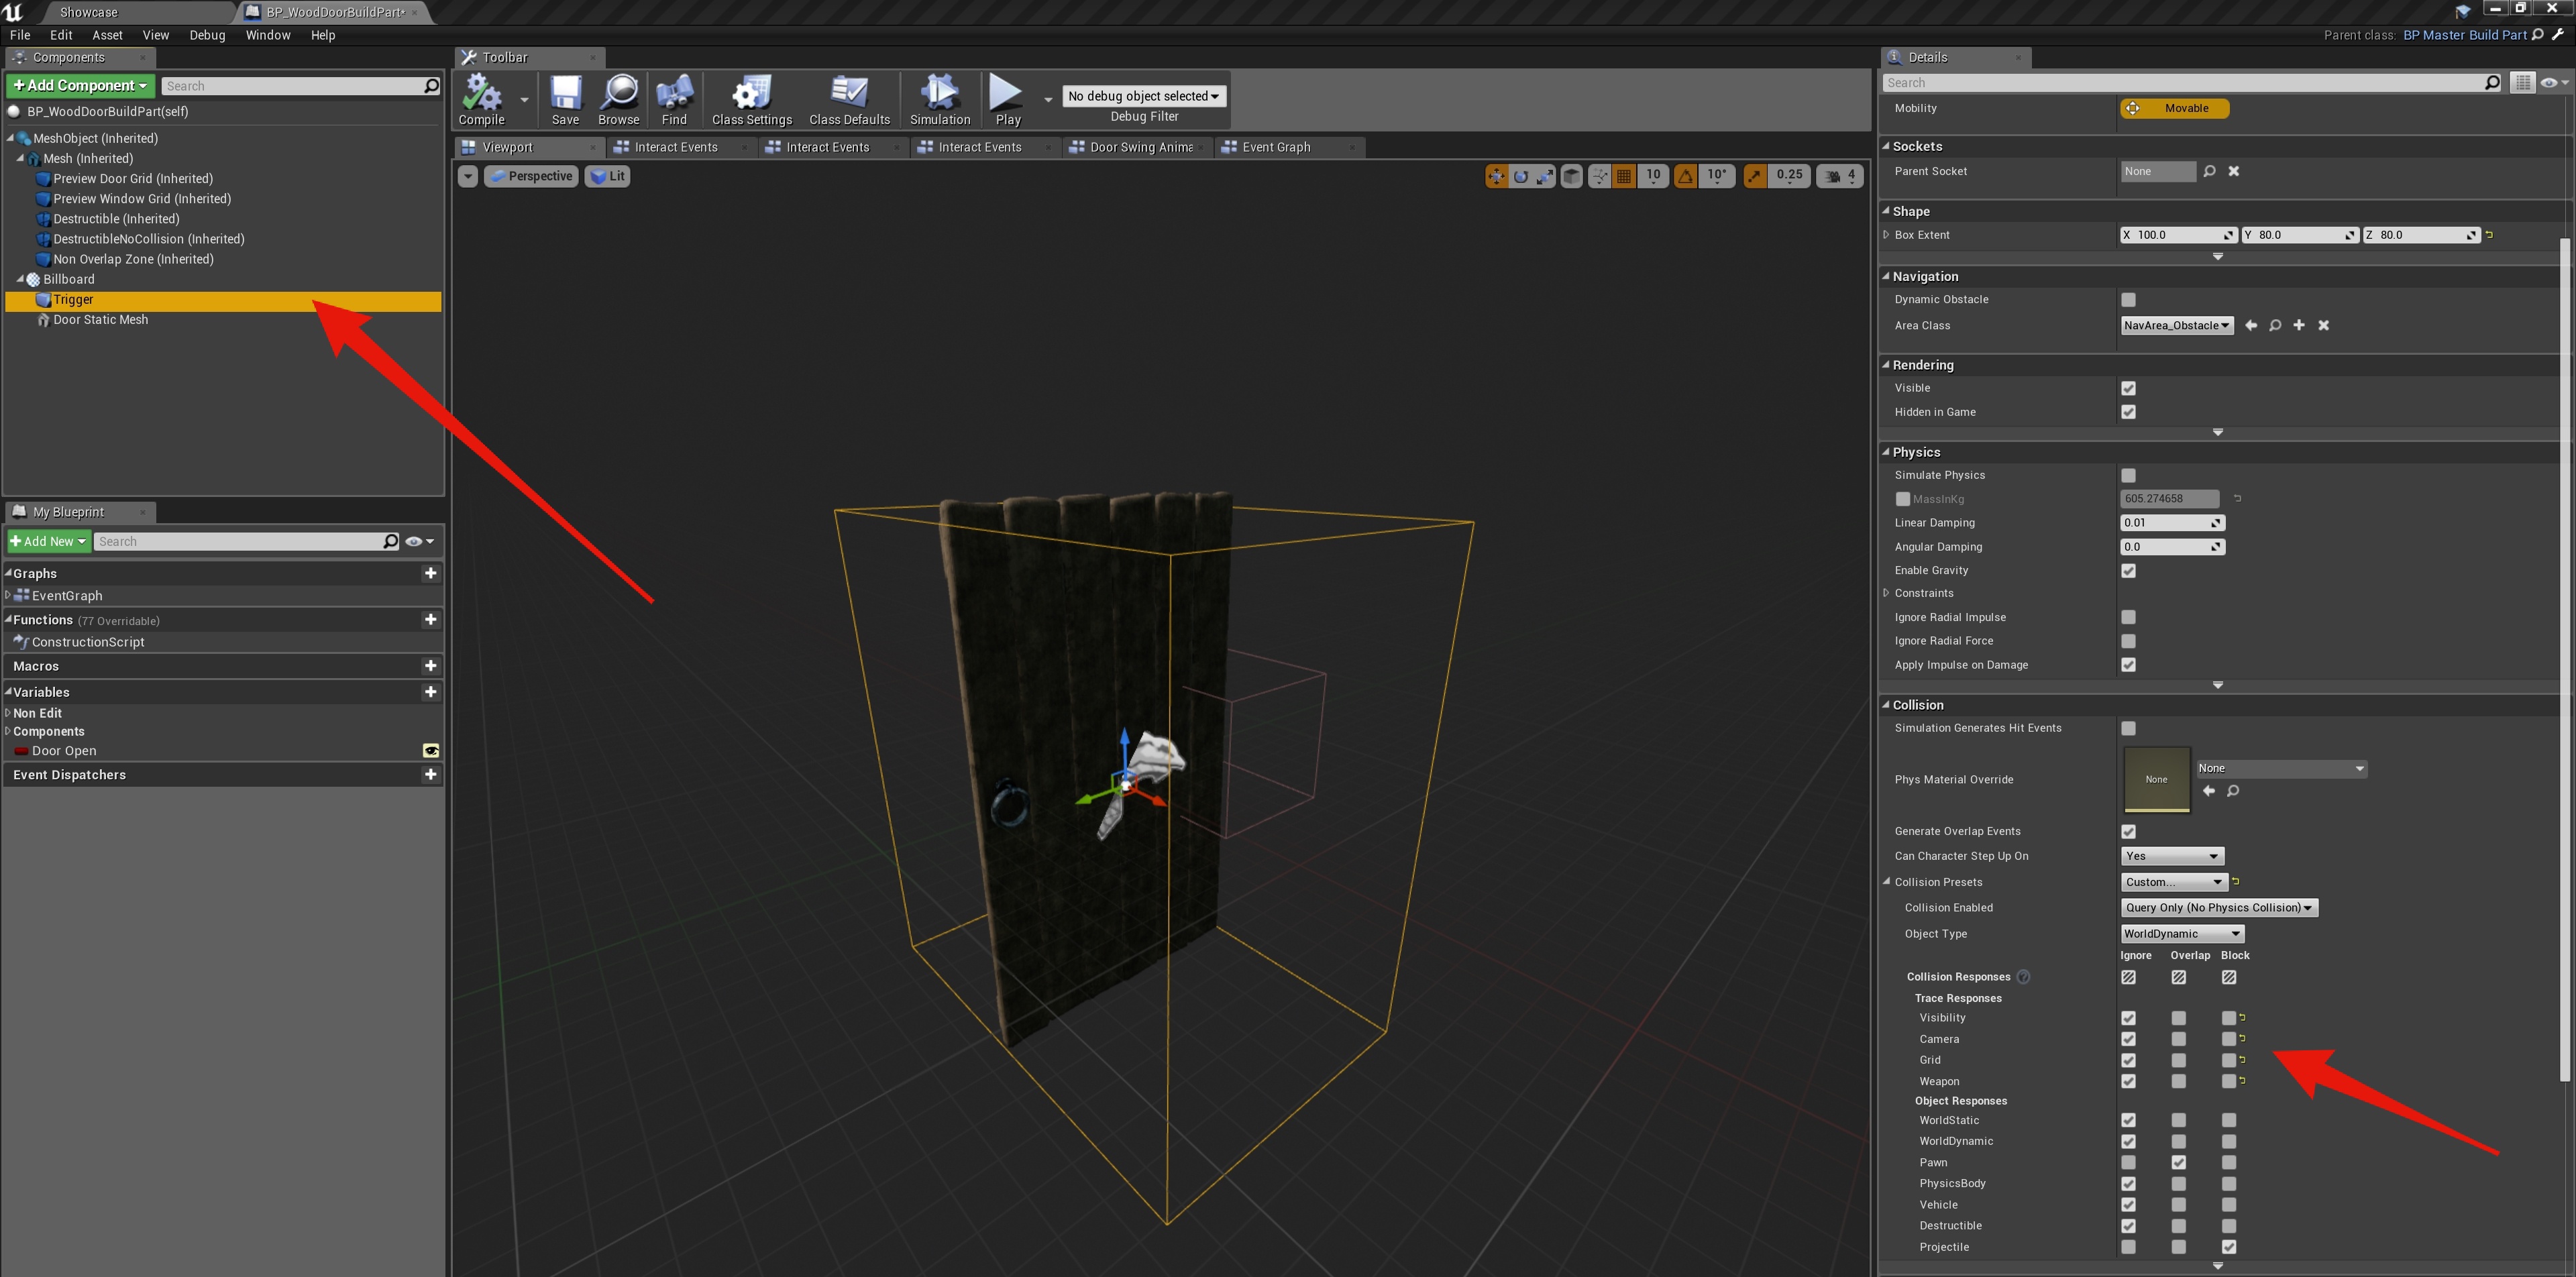This screenshot has width=2576, height=1277.
Task: Open the Debug menu
Action: click(207, 35)
